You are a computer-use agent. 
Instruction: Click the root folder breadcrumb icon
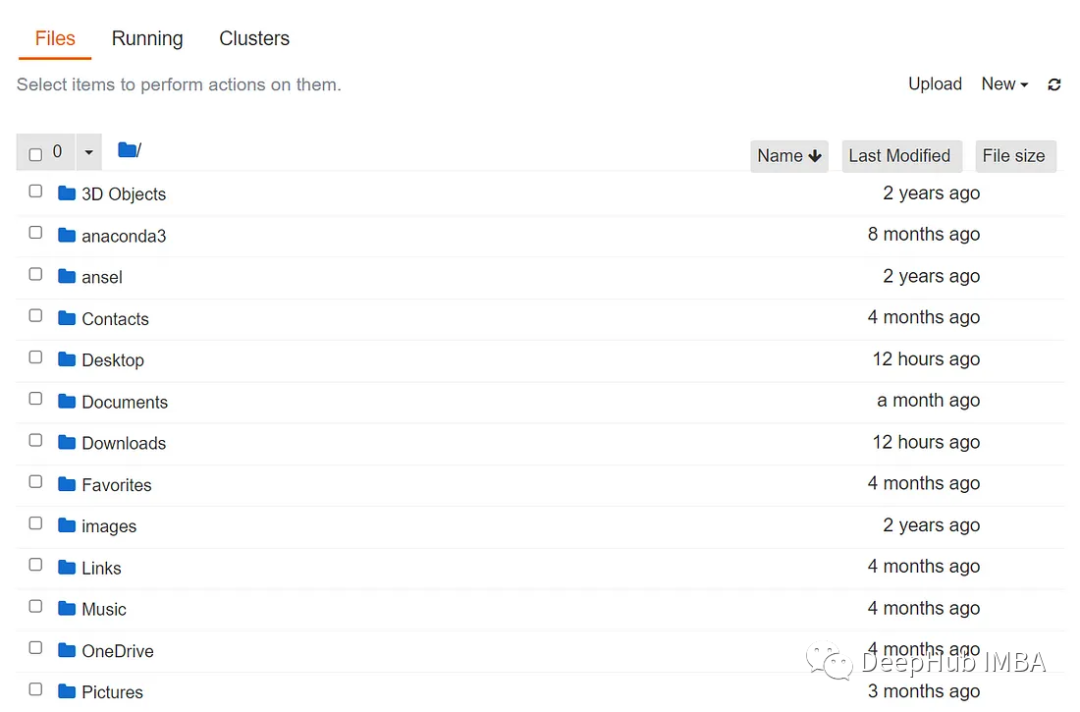(x=127, y=150)
